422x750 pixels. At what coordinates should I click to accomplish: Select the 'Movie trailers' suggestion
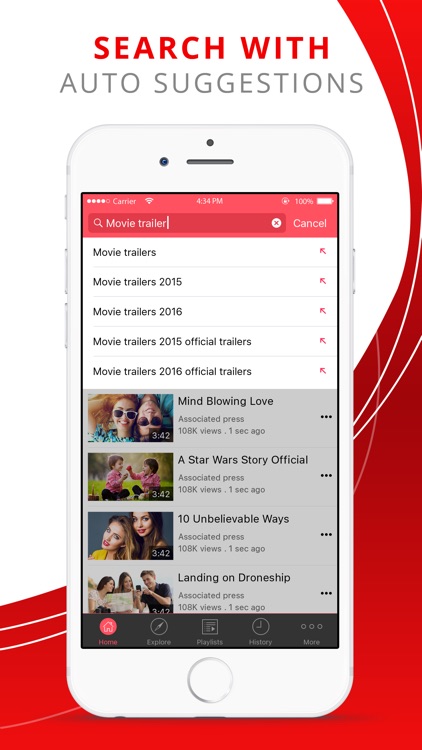click(x=210, y=252)
